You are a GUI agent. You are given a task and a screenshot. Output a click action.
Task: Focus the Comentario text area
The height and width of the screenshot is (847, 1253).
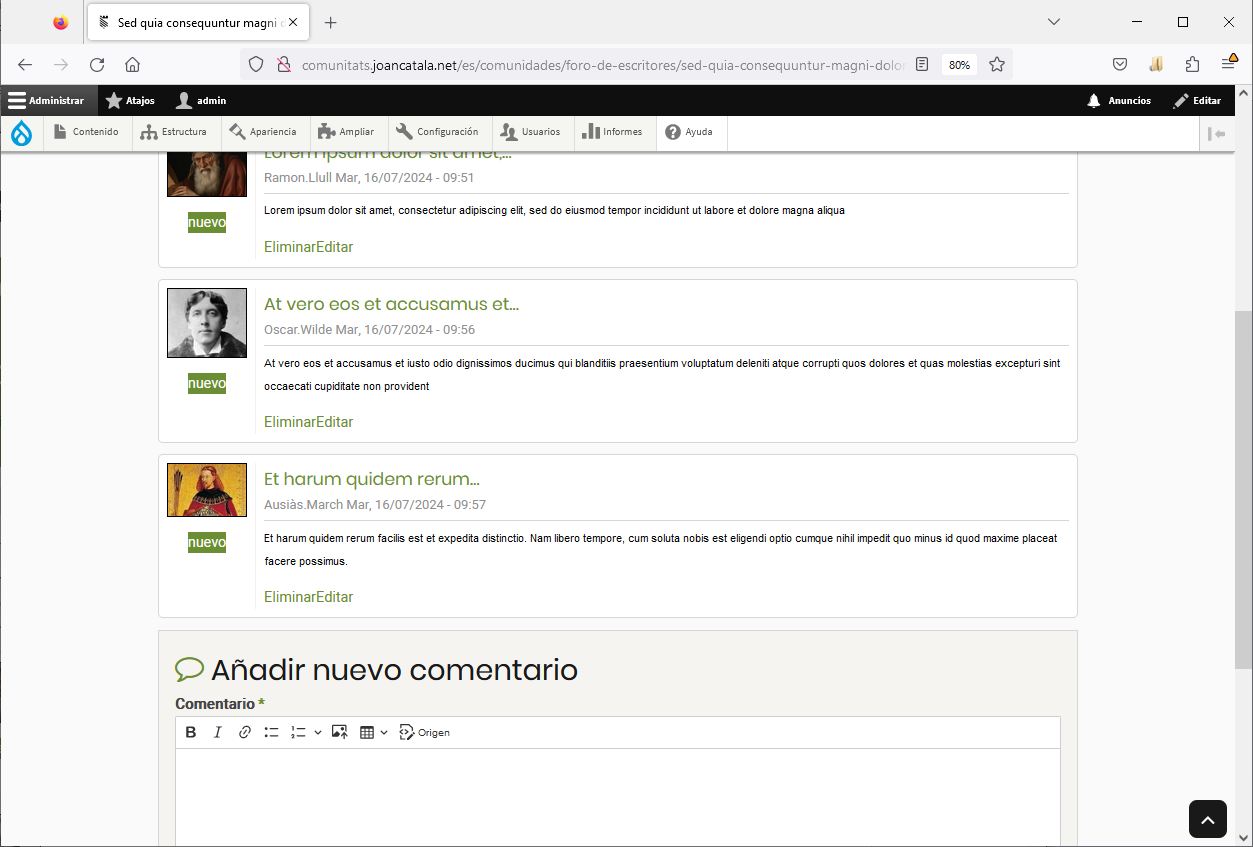[x=618, y=797]
